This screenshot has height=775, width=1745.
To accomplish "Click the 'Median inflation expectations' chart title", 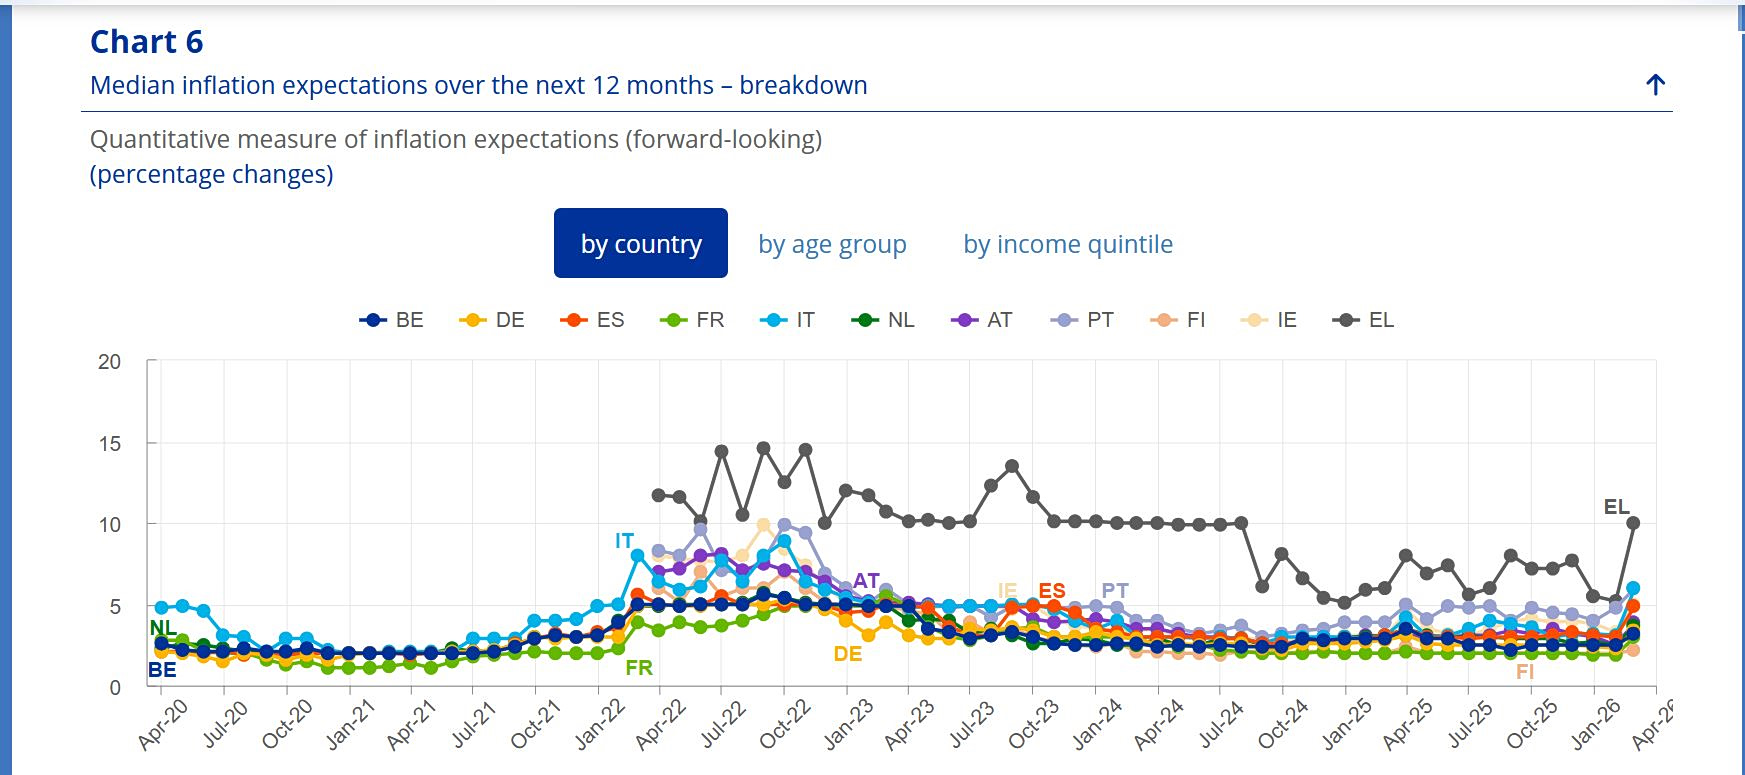I will 478,85.
